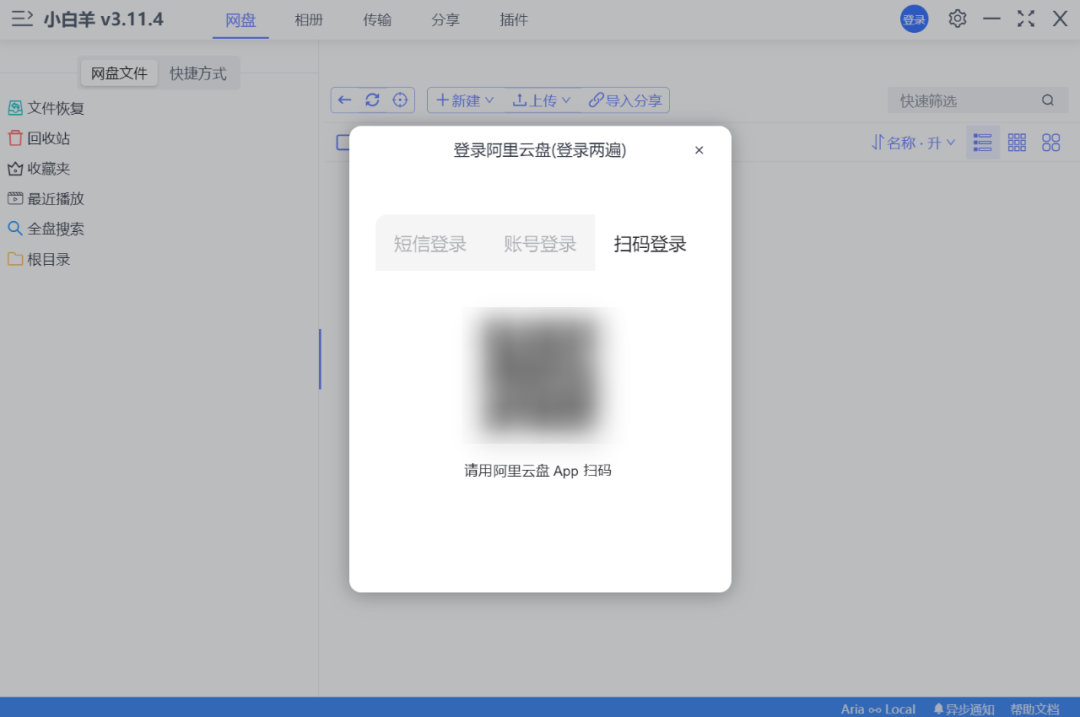Screen dimensions: 1080x717
Task: Select the 快捷方式 sidebar tab
Action: 198,73
